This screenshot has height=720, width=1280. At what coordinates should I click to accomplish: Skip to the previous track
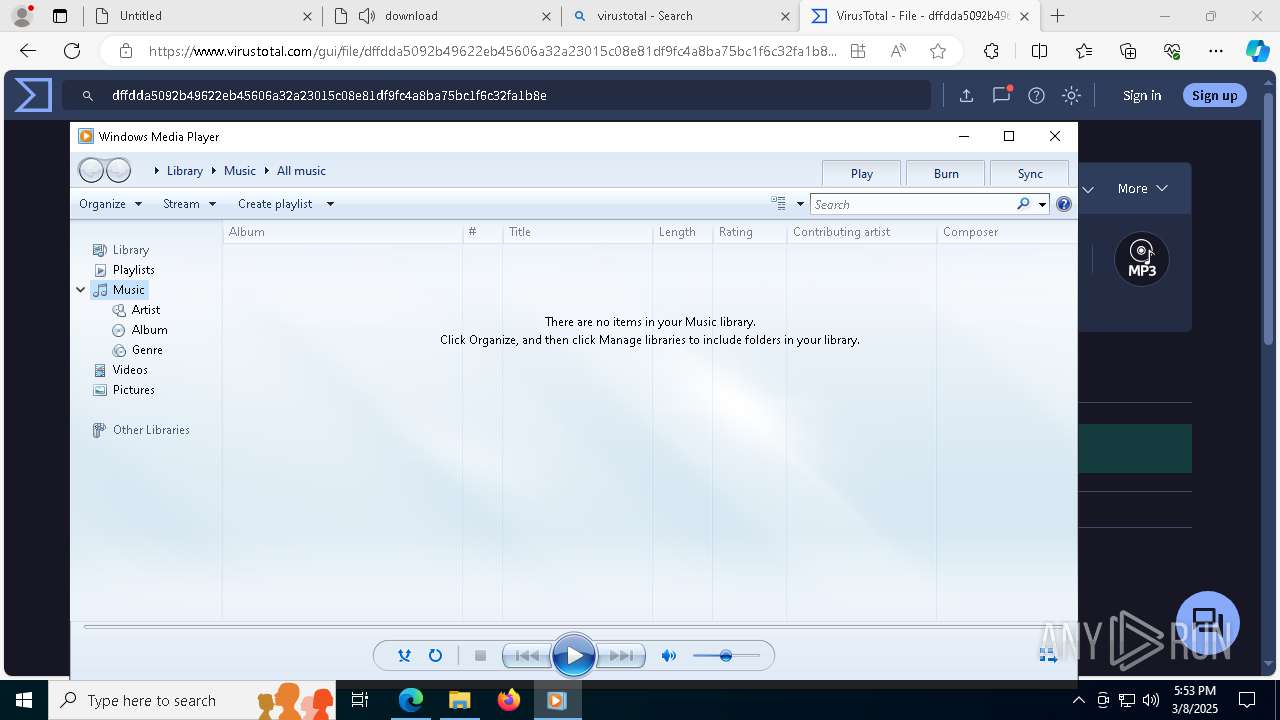(x=526, y=656)
